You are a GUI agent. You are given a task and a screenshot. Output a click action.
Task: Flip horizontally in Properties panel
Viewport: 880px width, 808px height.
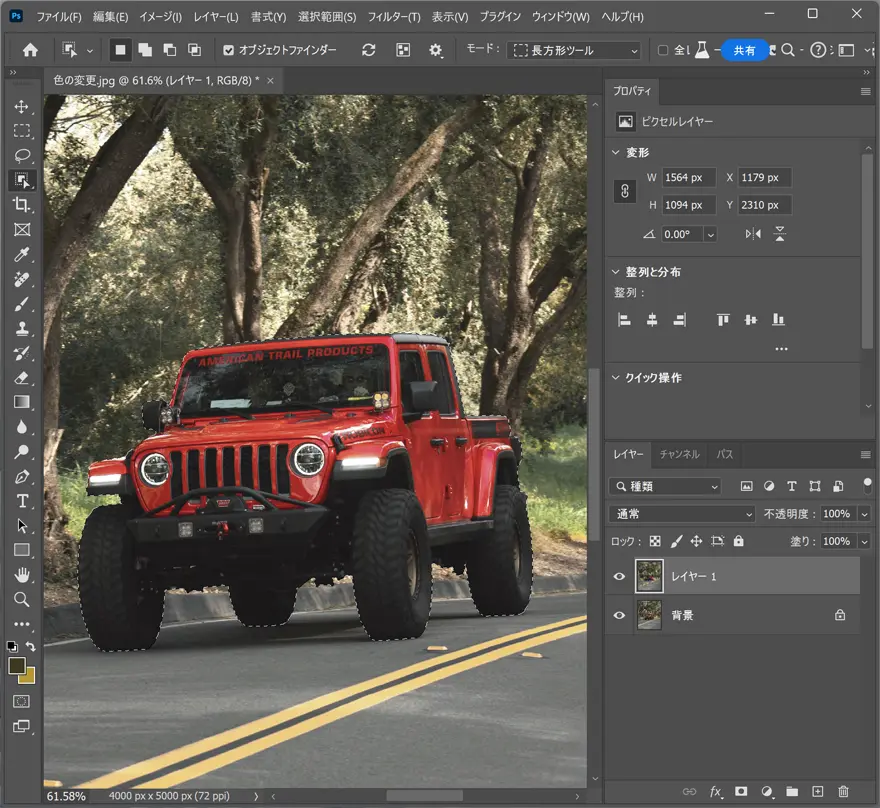(x=753, y=234)
